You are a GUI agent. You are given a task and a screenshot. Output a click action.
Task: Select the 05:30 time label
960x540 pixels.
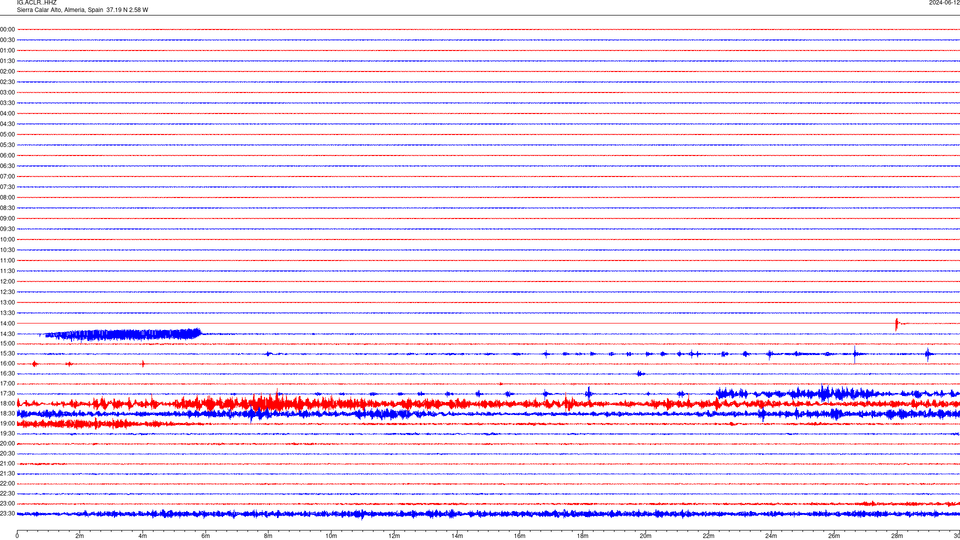(7, 144)
